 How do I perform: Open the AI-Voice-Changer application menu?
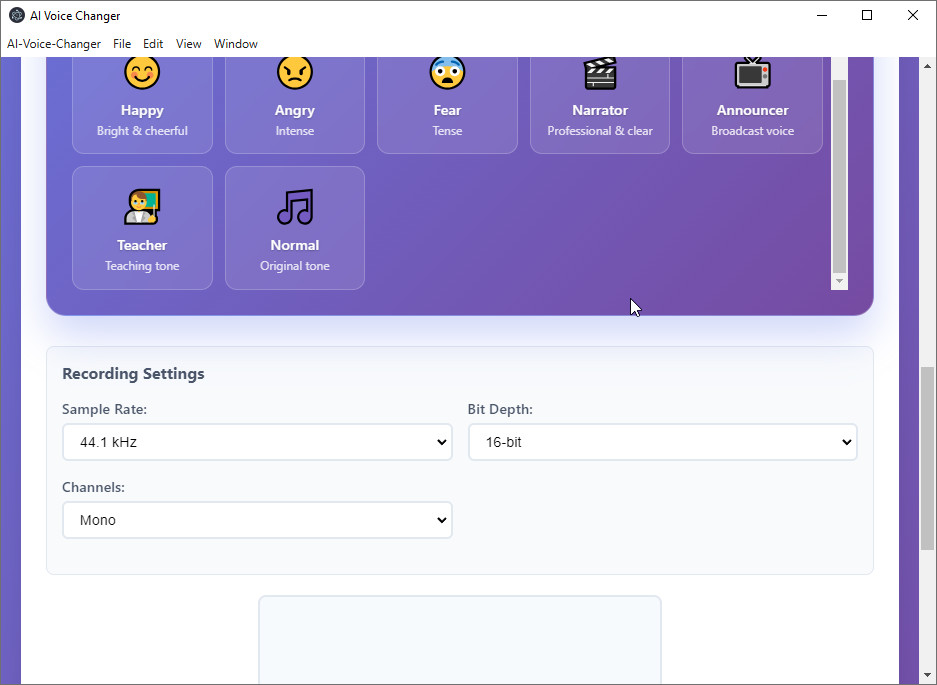point(54,44)
